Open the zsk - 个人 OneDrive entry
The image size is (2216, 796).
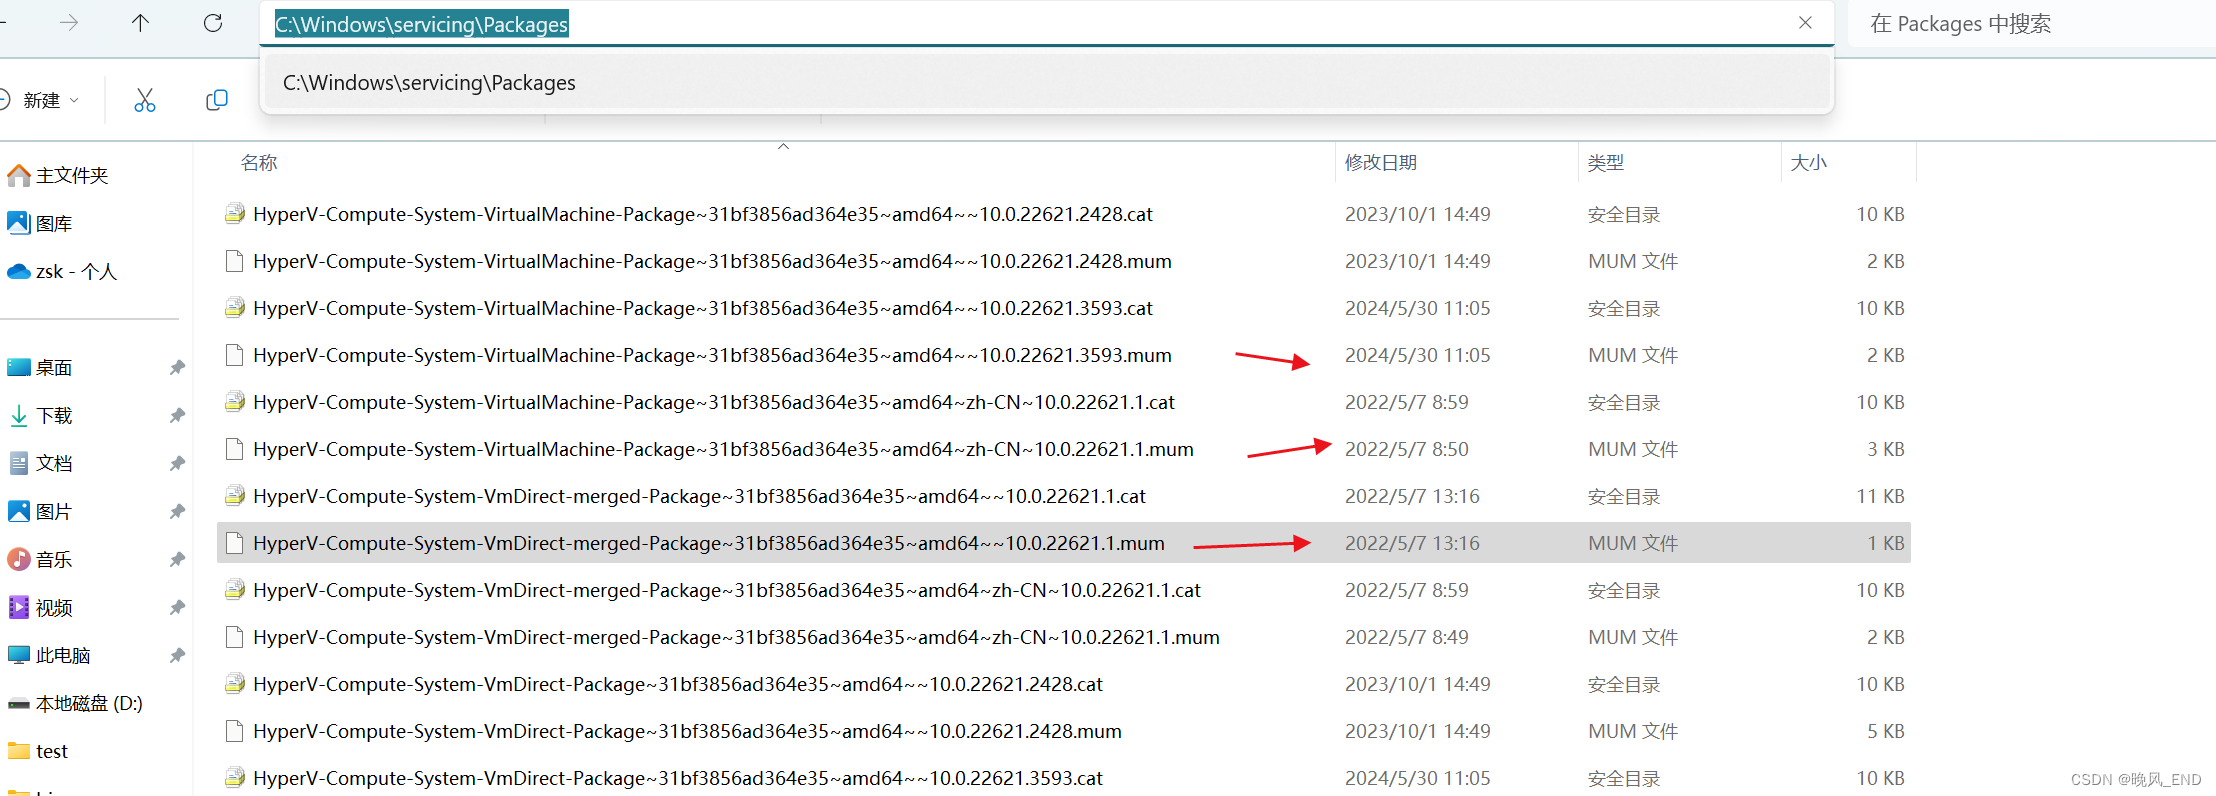click(63, 271)
